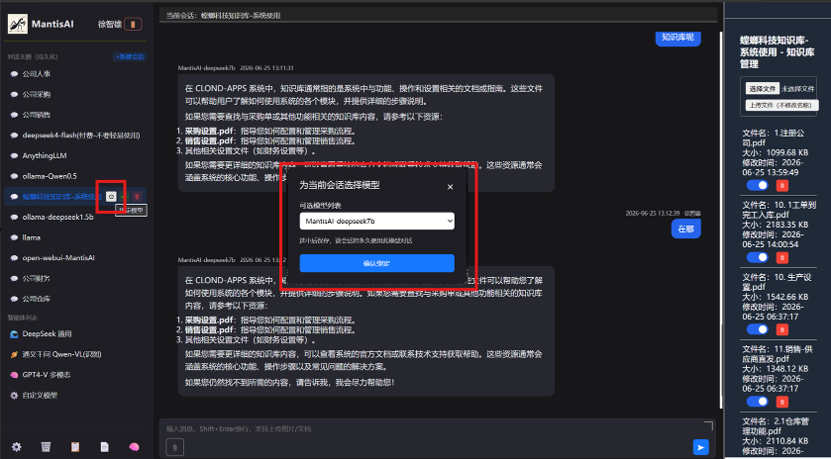Click the 通义千问 Qwen-VL agent icon
Screen dimensions: 831x459
coord(14,355)
